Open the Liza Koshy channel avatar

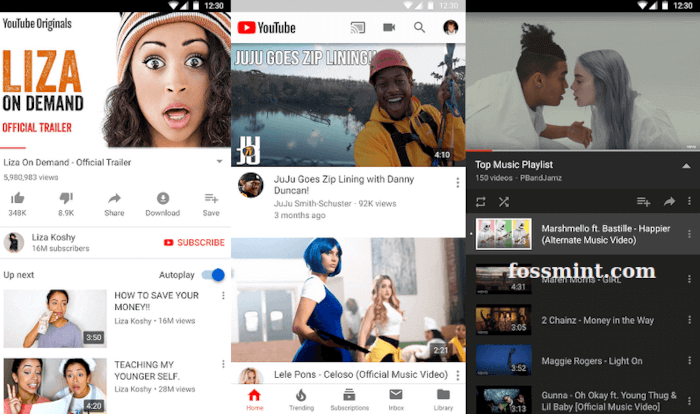(14, 243)
